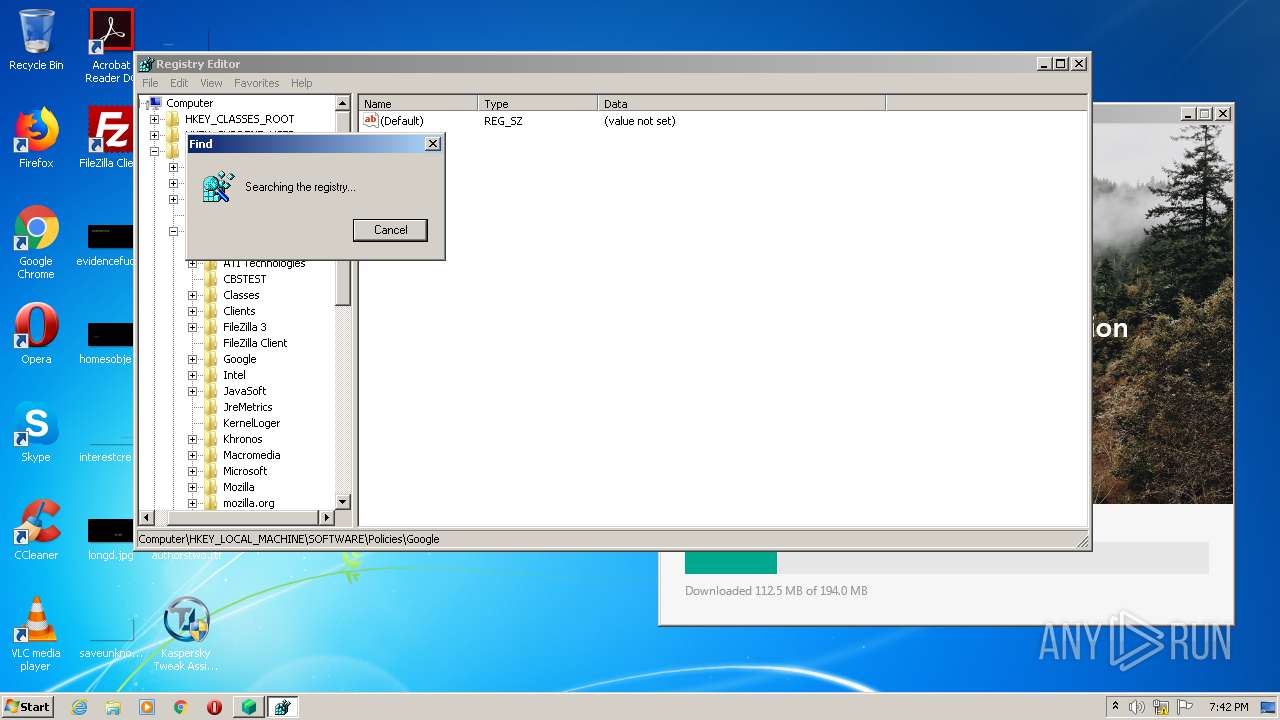
Task: Open the File menu in Registry Editor
Action: [150, 83]
